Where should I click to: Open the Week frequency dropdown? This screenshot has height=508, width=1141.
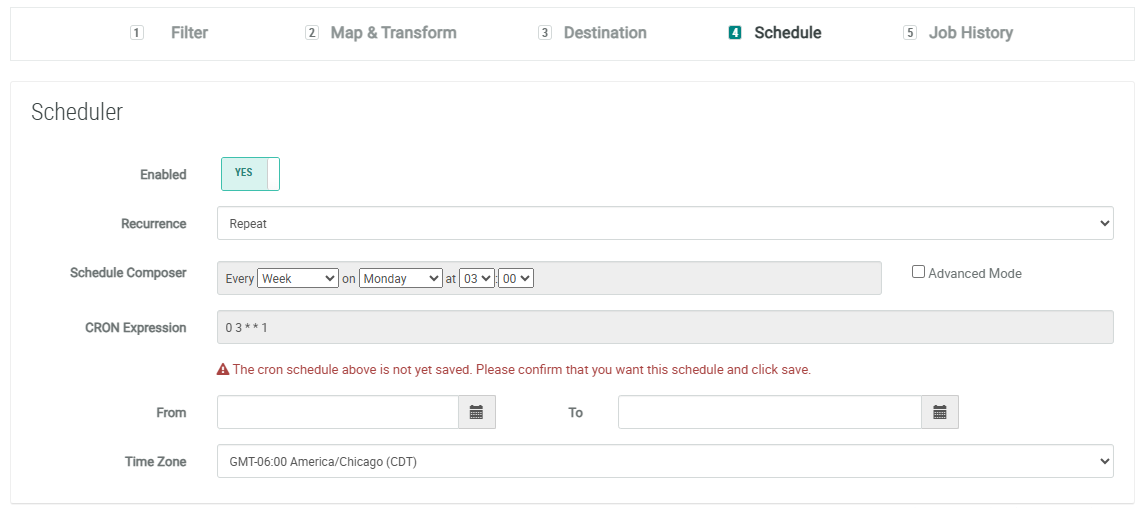click(x=298, y=279)
